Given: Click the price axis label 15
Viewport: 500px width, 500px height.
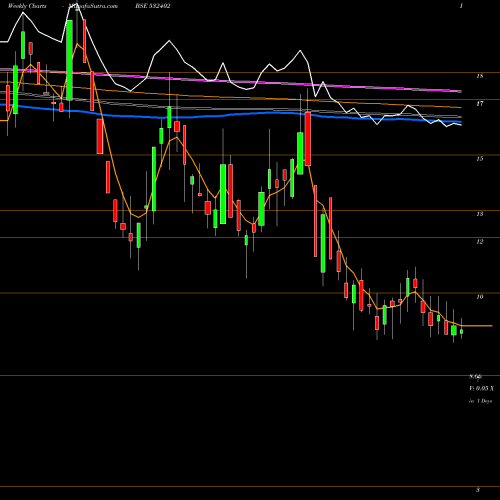Looking at the screenshot, I should (480, 159).
